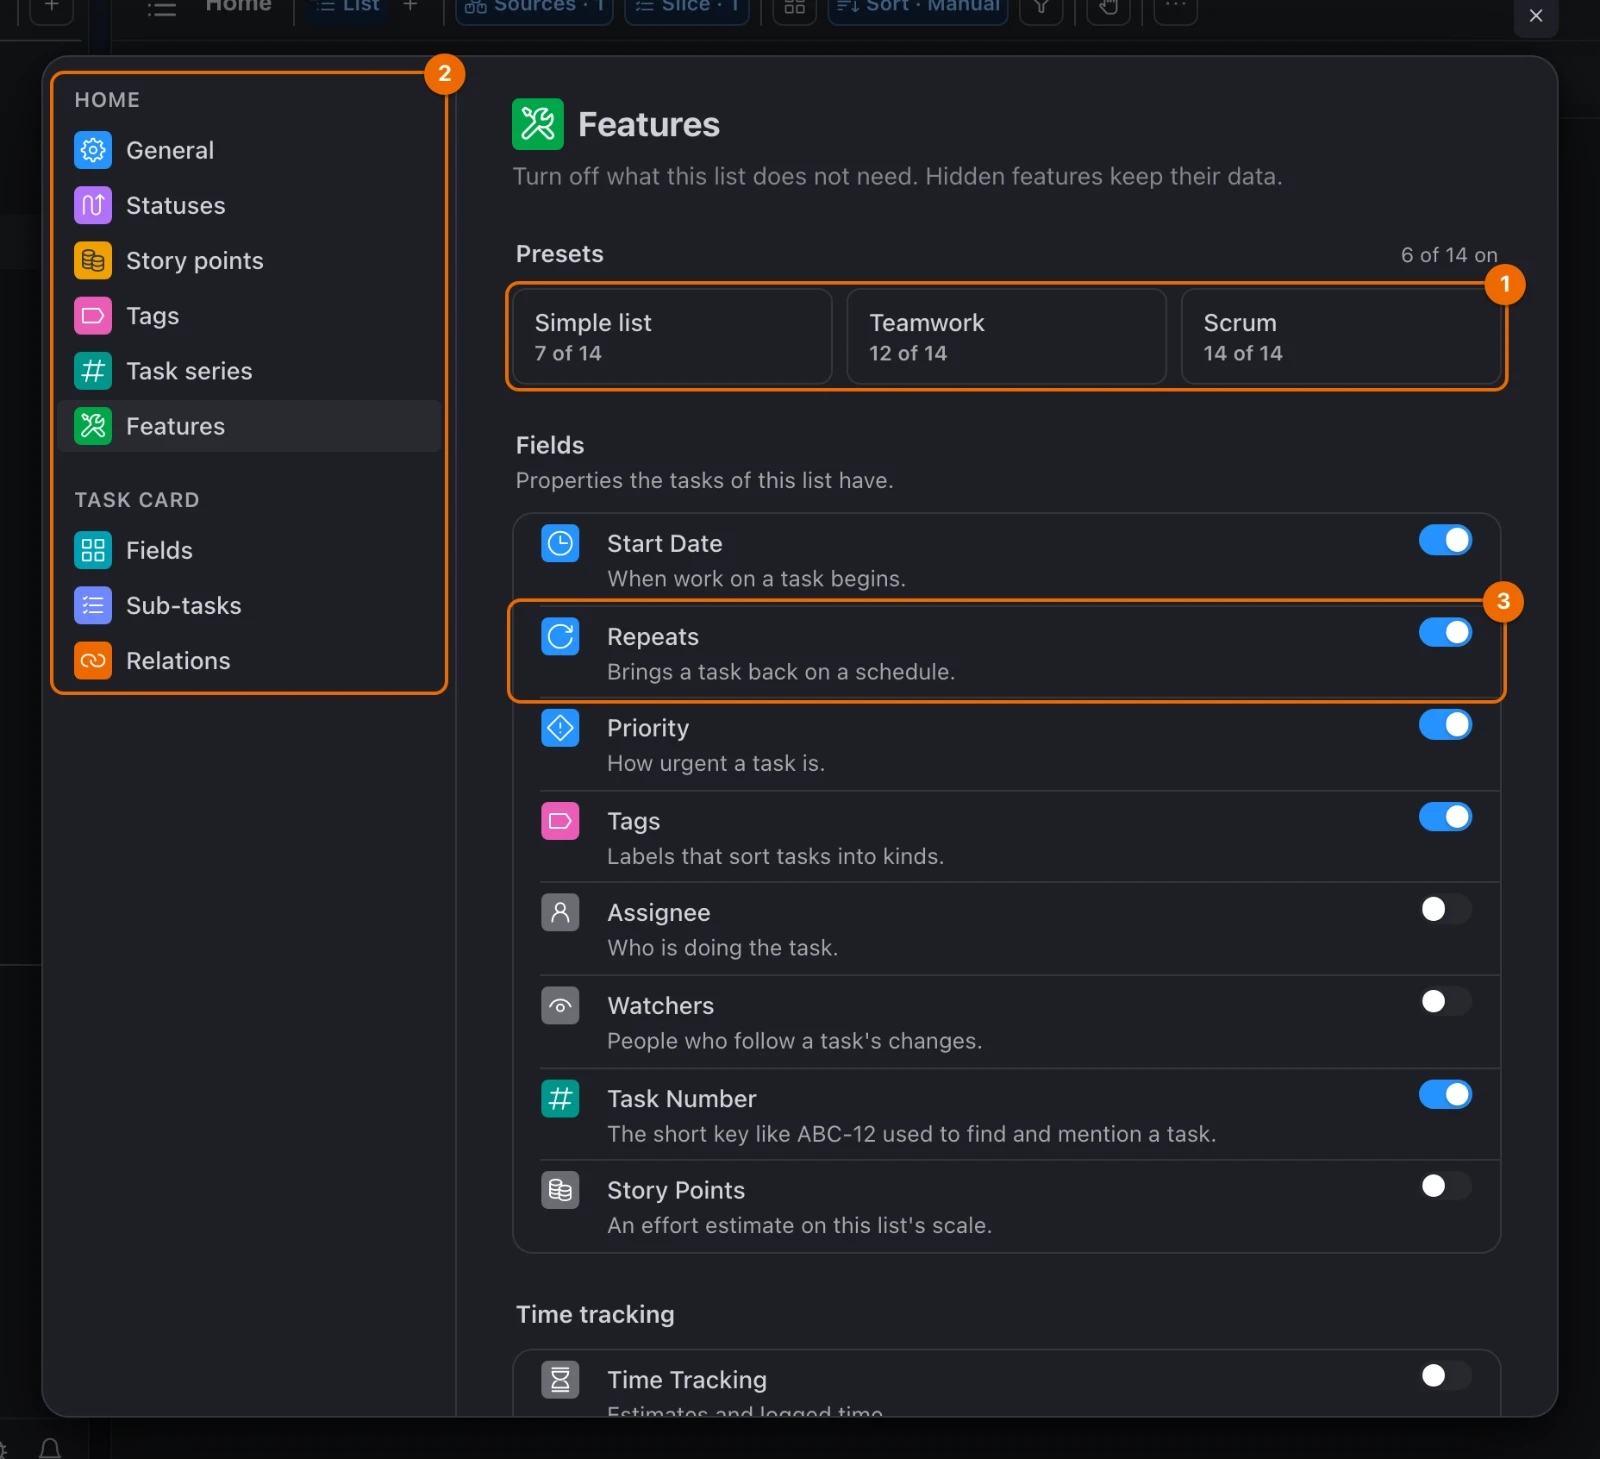
Task: Go to Fields under Task Card
Action: click(x=249, y=550)
